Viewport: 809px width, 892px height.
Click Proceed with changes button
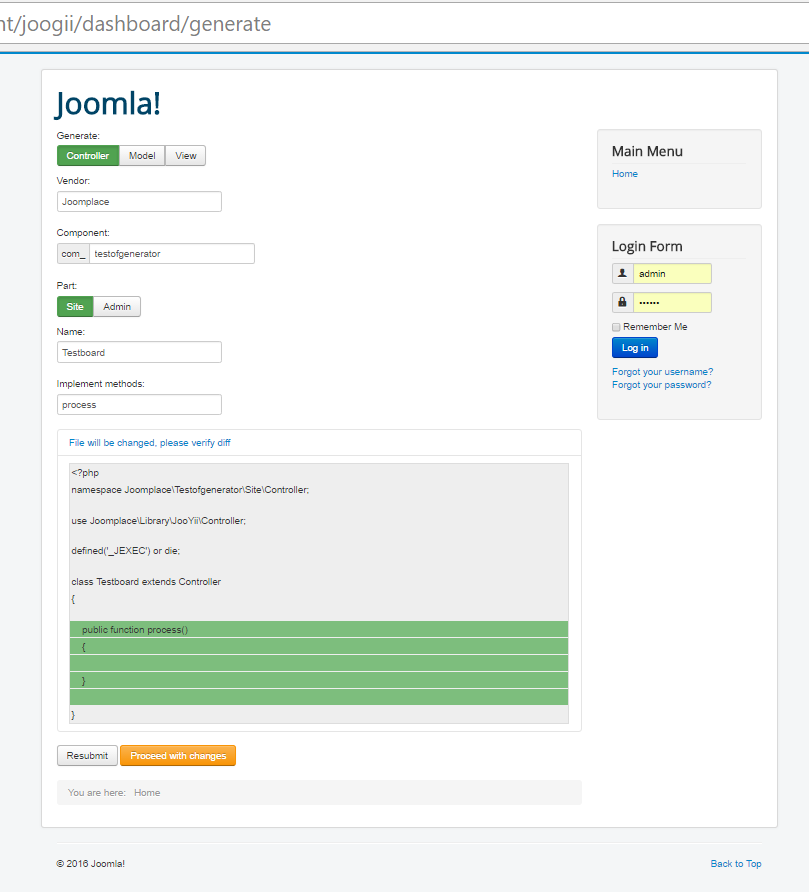click(x=178, y=755)
